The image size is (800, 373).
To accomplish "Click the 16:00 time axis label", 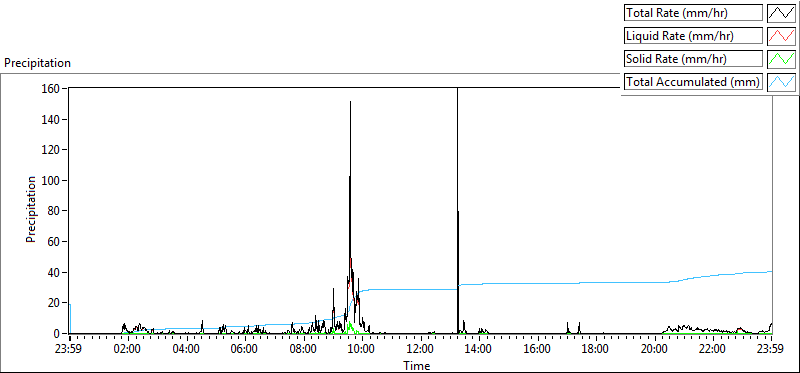I will click(537, 350).
